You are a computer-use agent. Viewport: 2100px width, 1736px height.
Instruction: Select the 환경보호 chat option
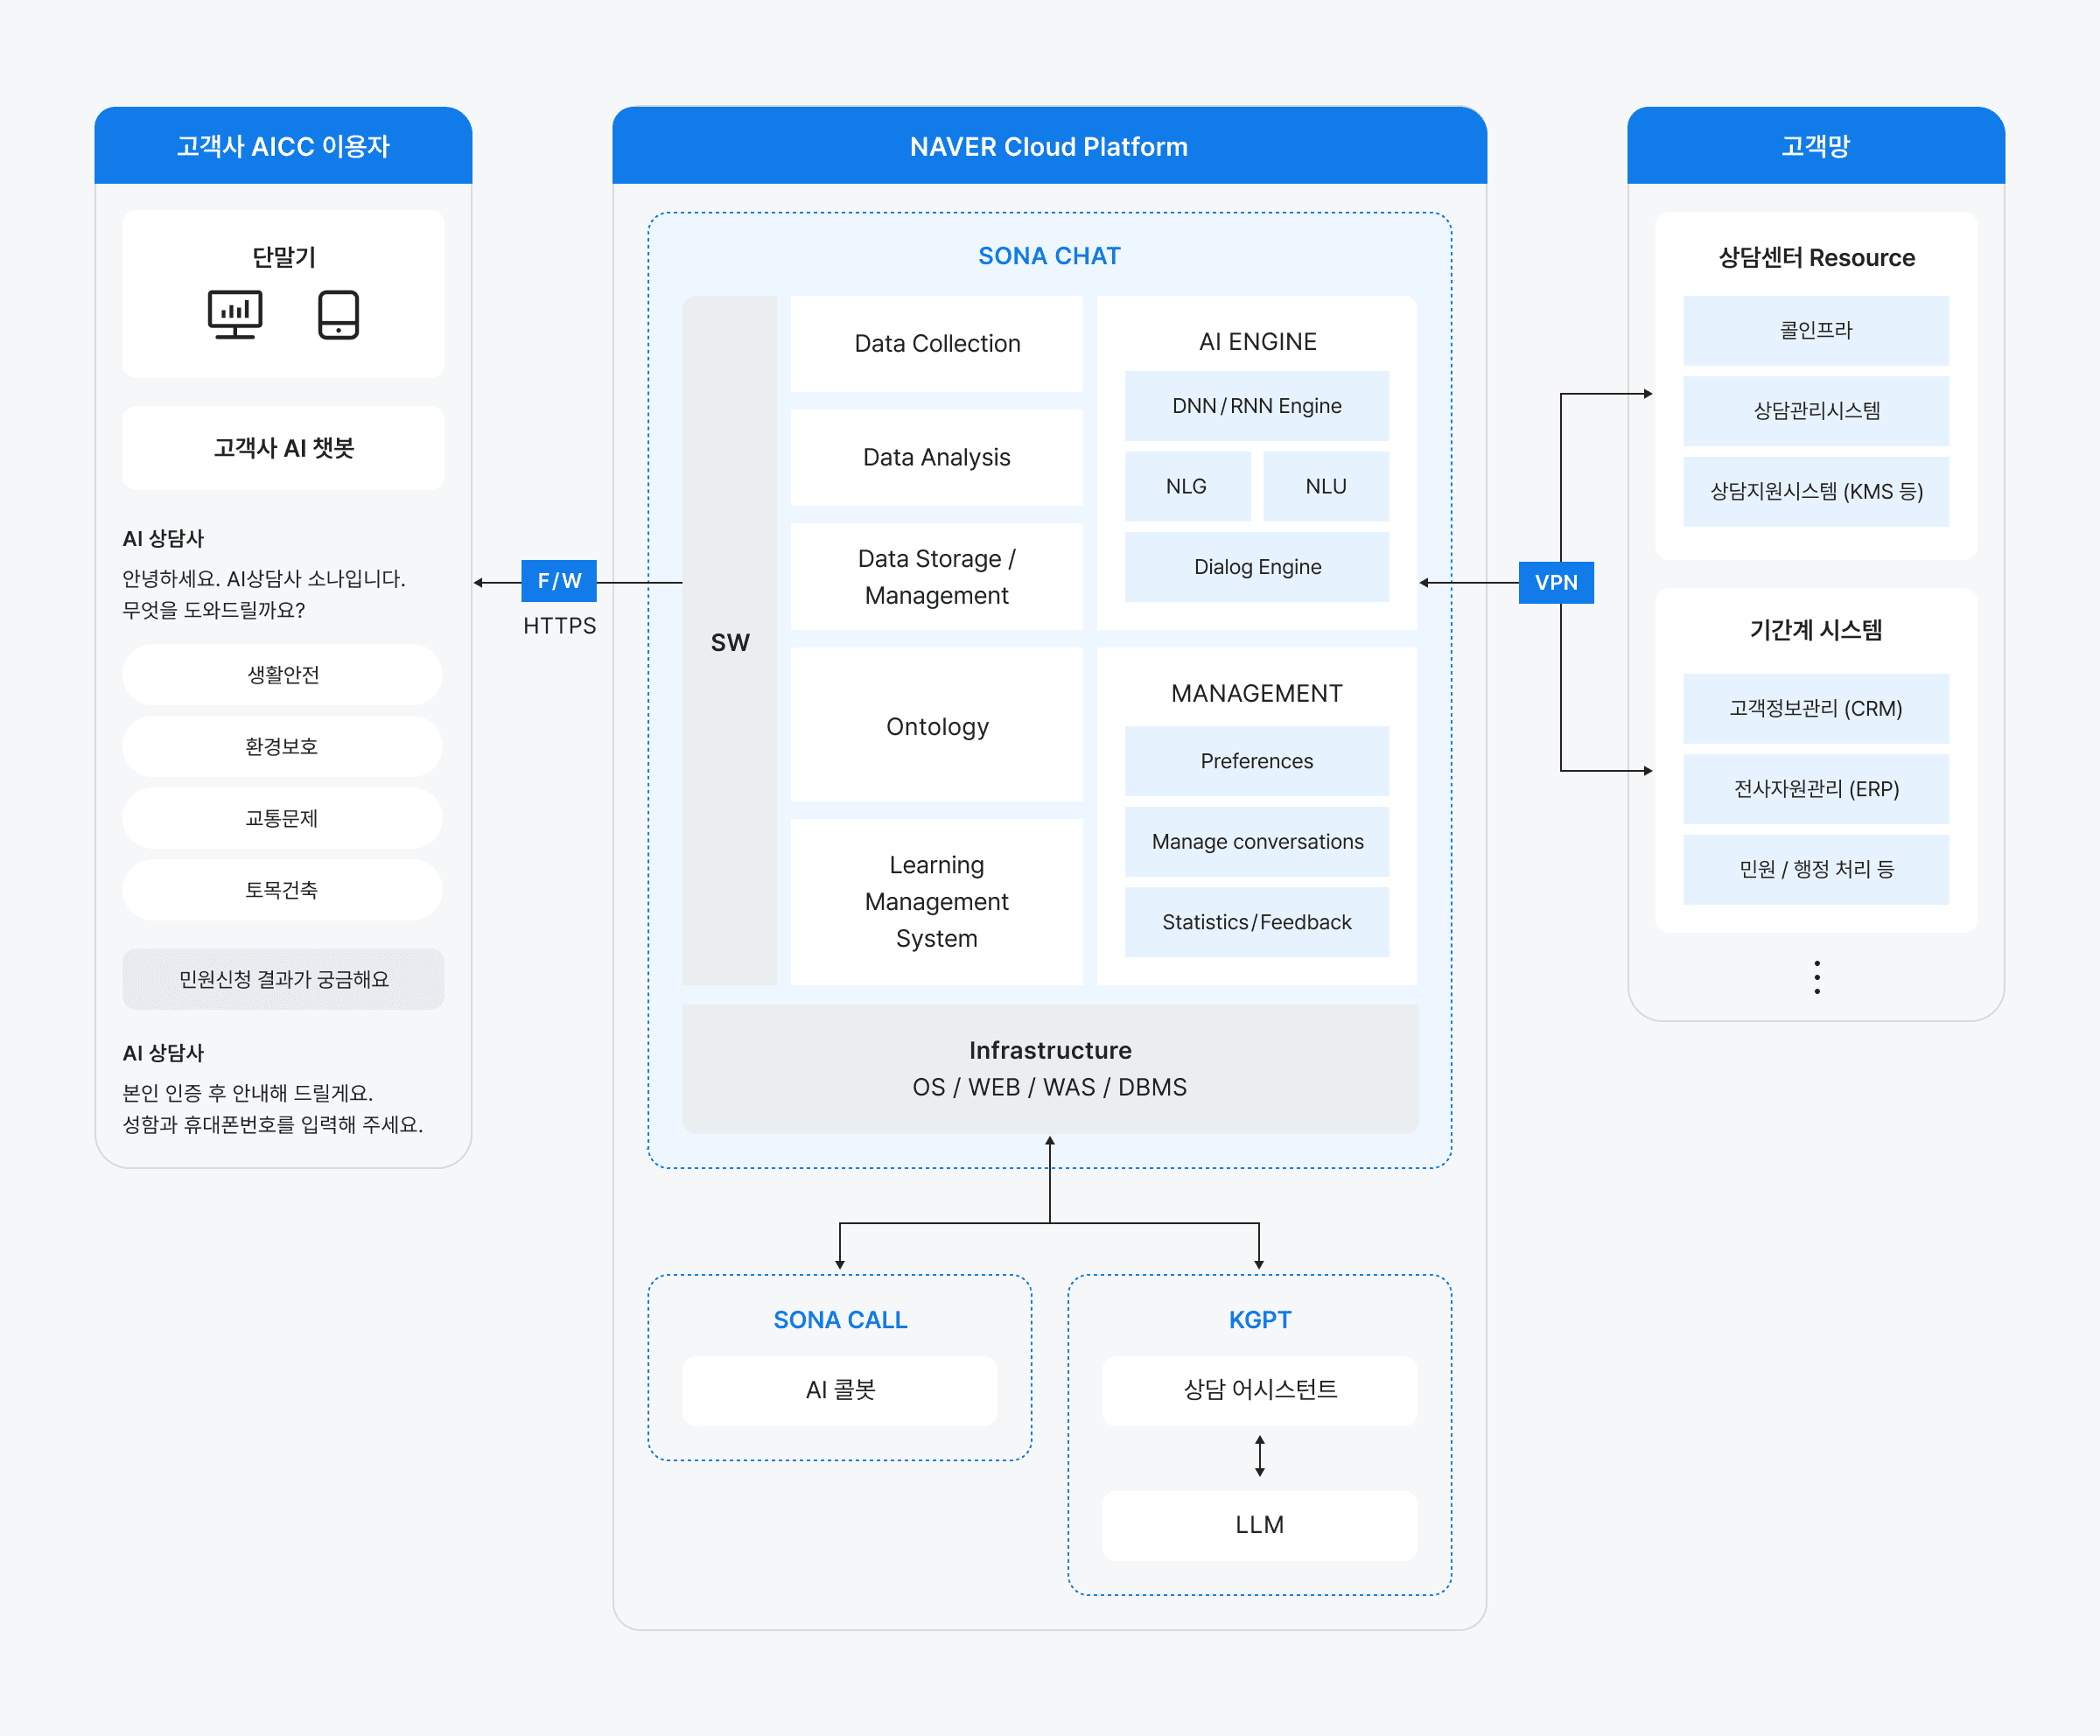283,747
